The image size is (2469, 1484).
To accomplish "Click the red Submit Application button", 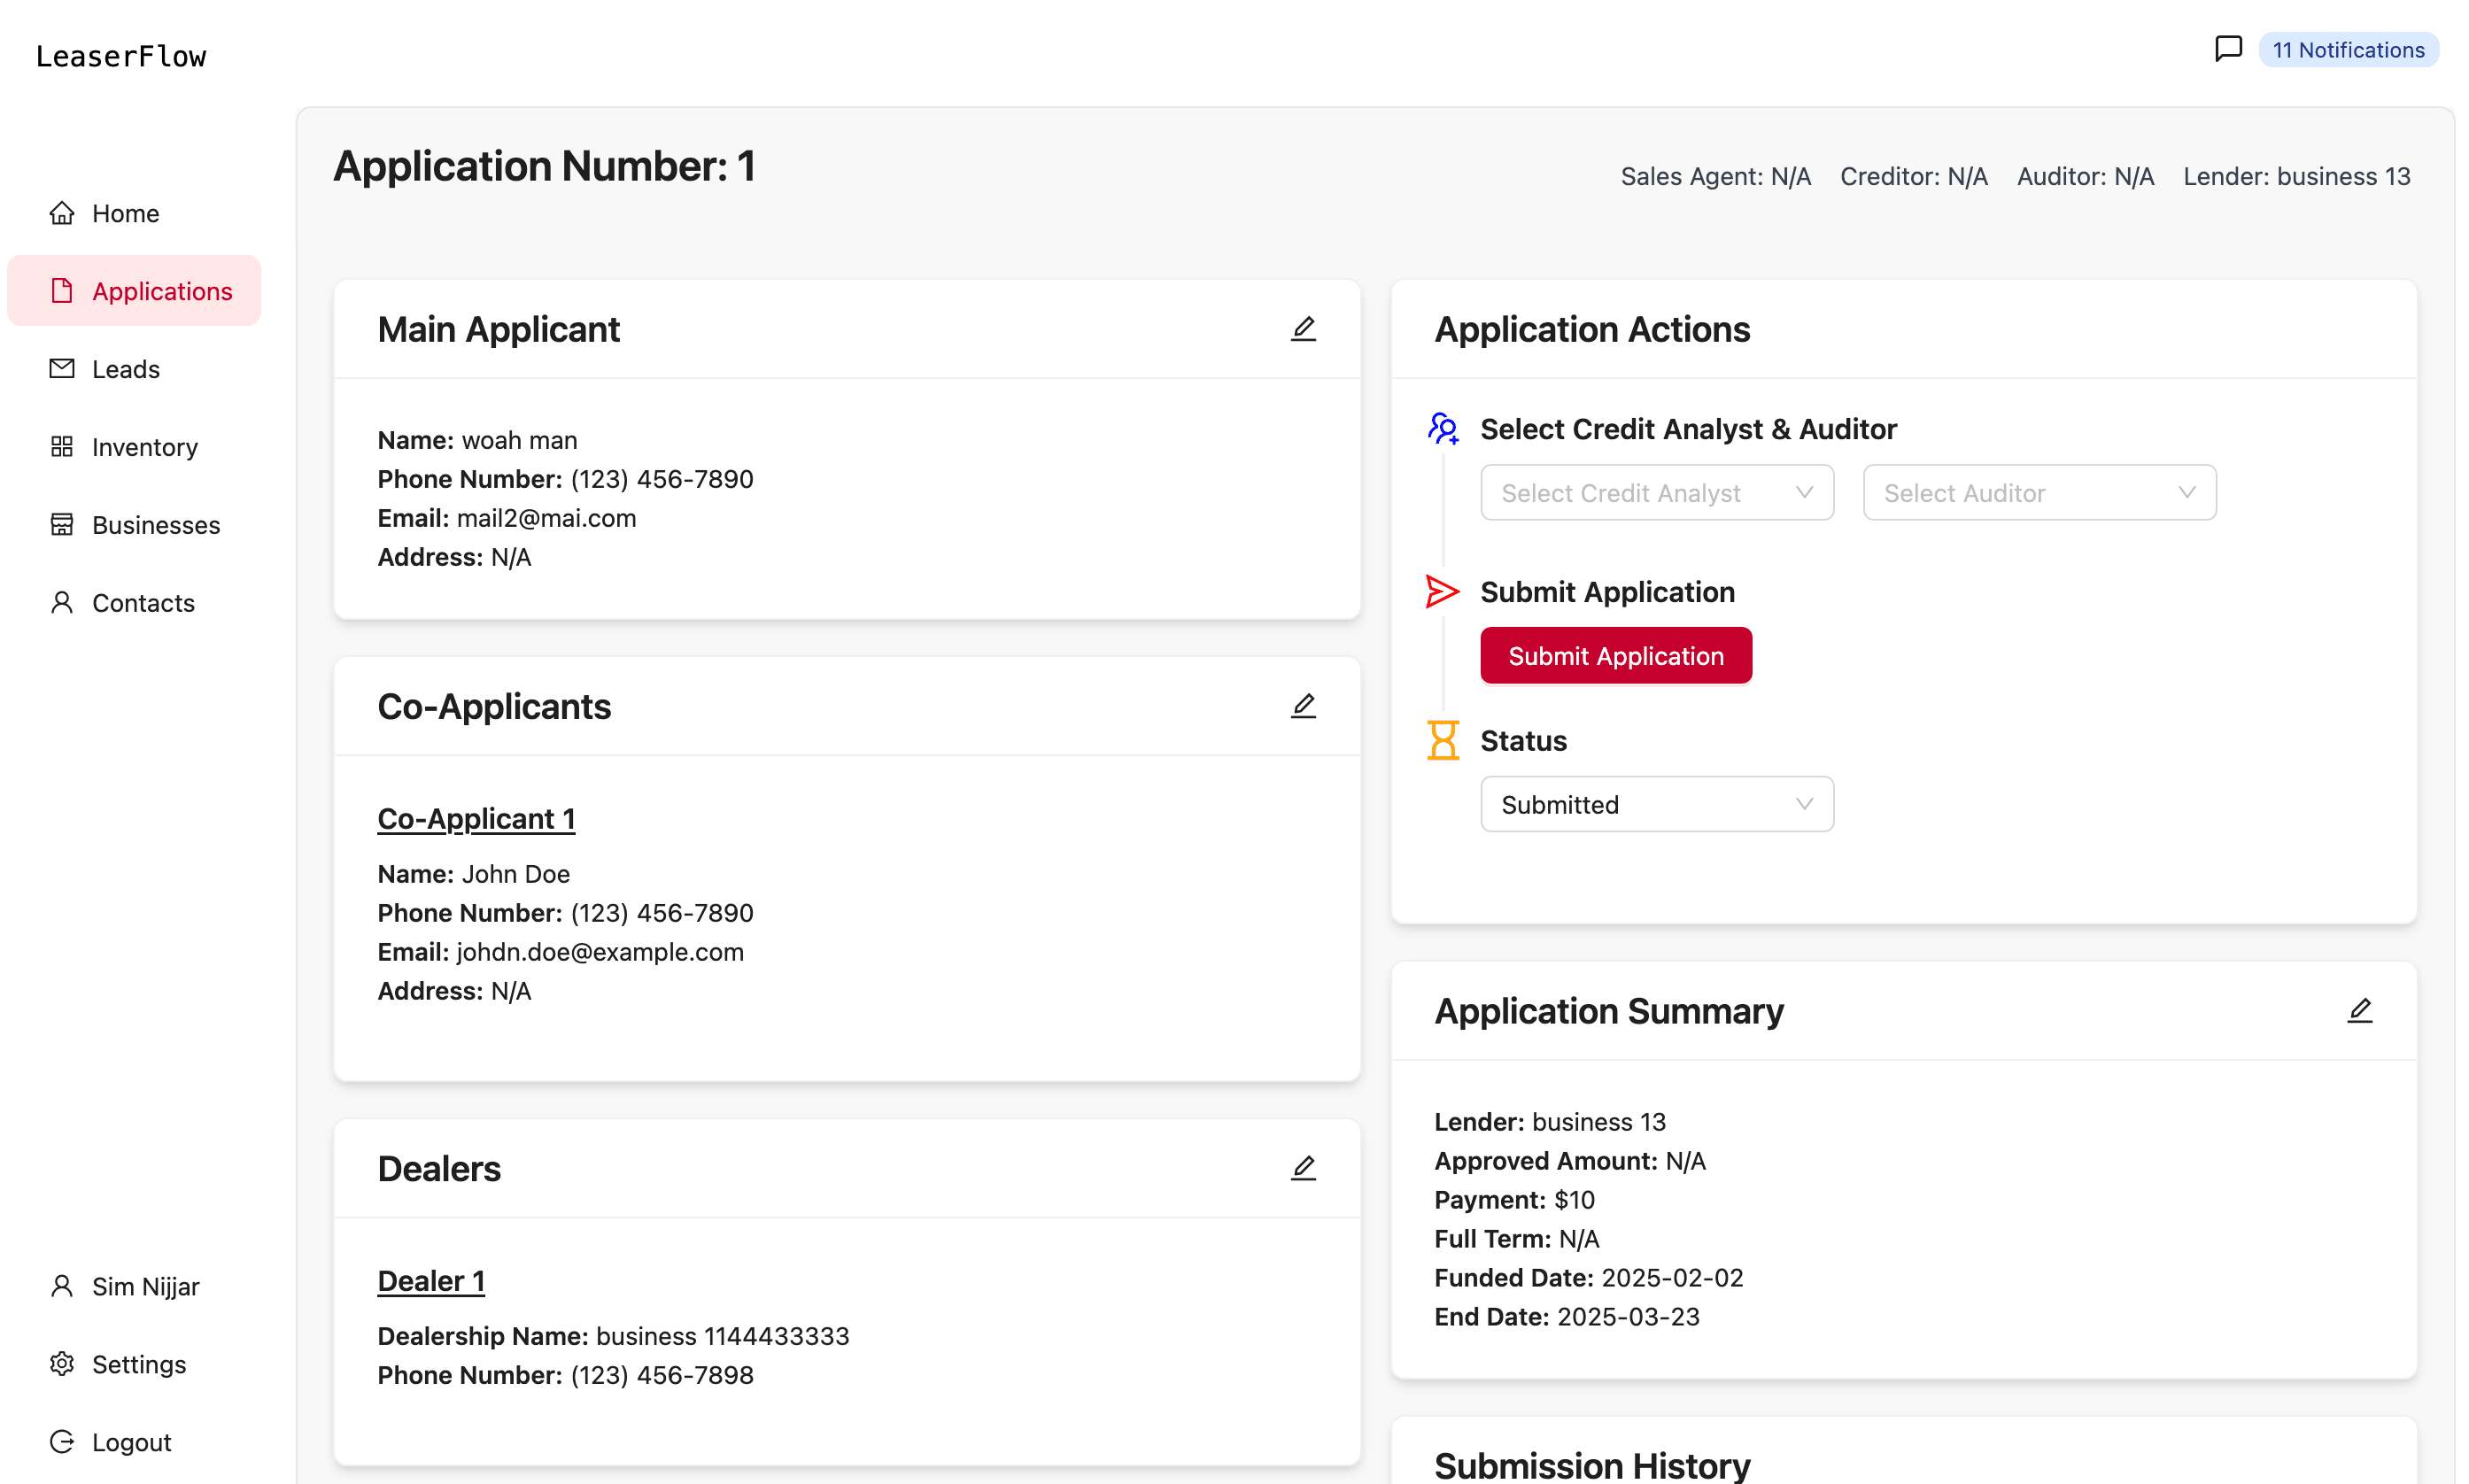I will [1616, 655].
